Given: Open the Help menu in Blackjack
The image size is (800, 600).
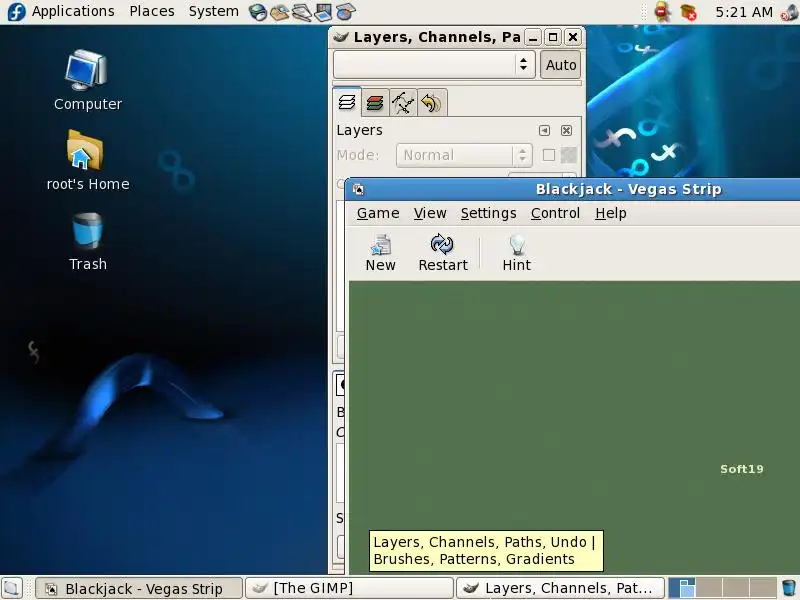Looking at the screenshot, I should pos(610,213).
